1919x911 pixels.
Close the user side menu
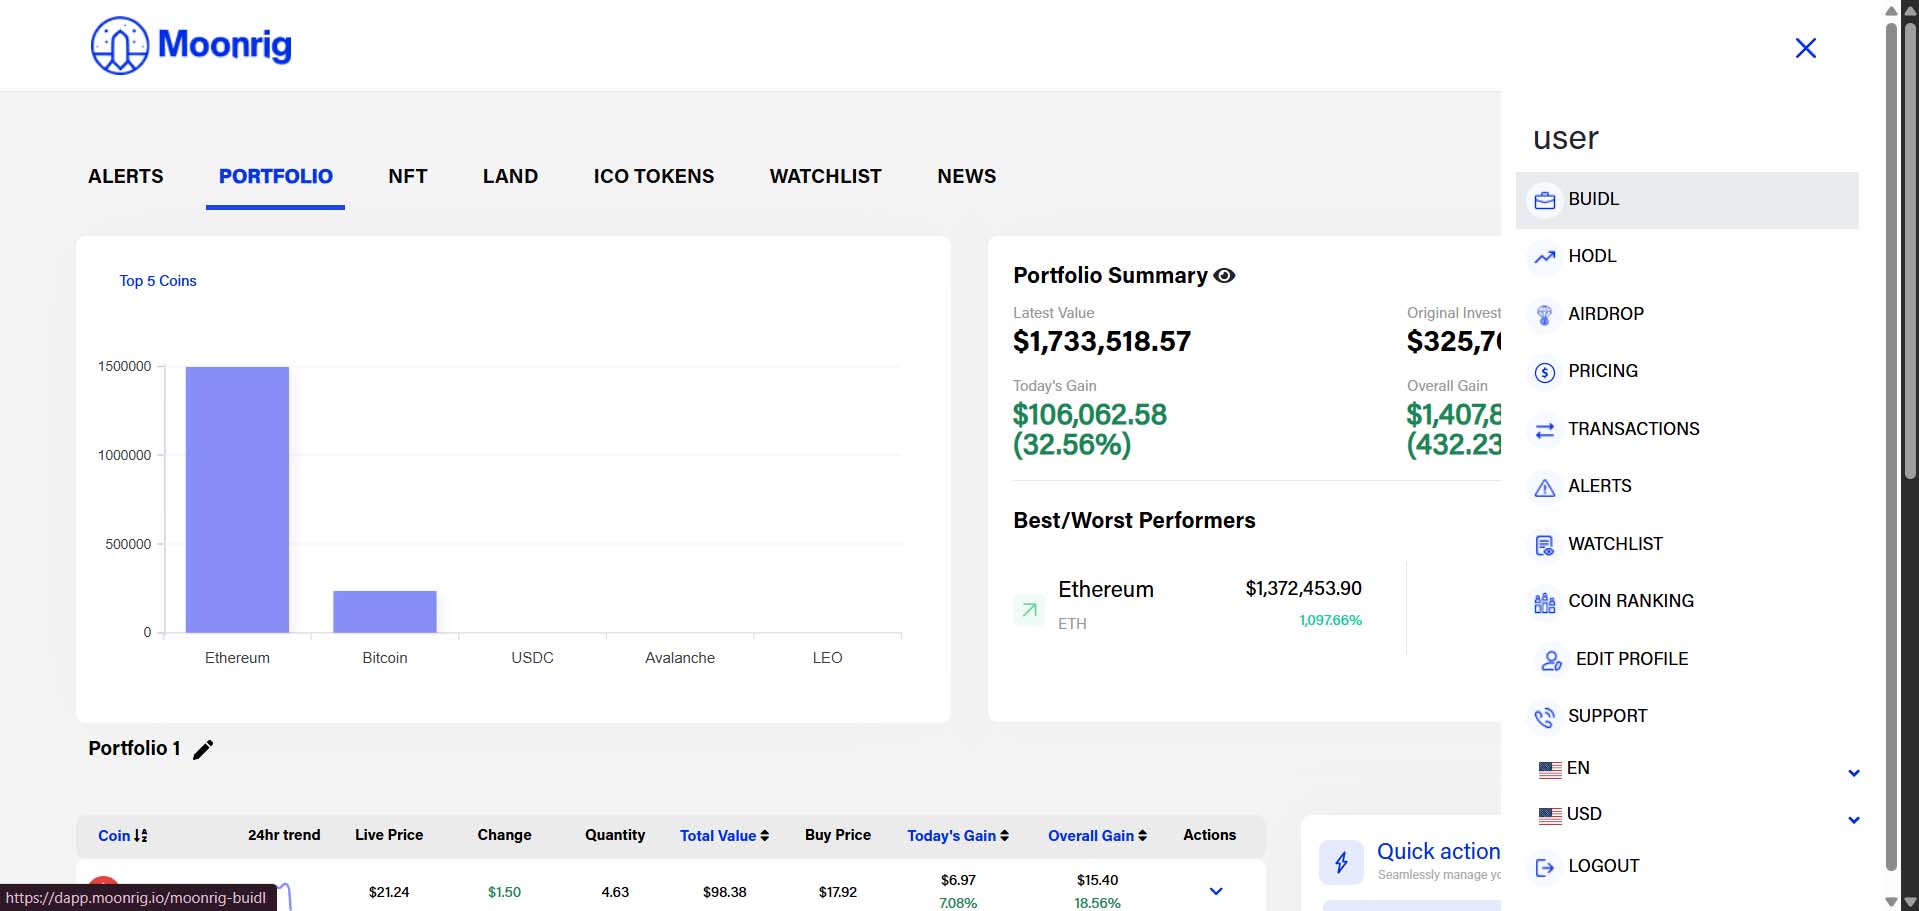pos(1805,48)
